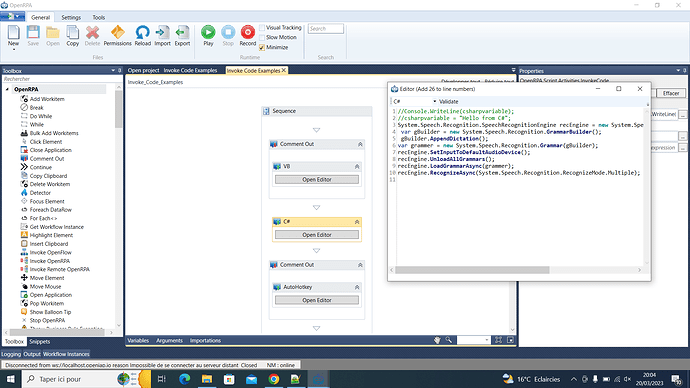Open the Arguments panel in designer

pyautogui.click(x=169, y=340)
